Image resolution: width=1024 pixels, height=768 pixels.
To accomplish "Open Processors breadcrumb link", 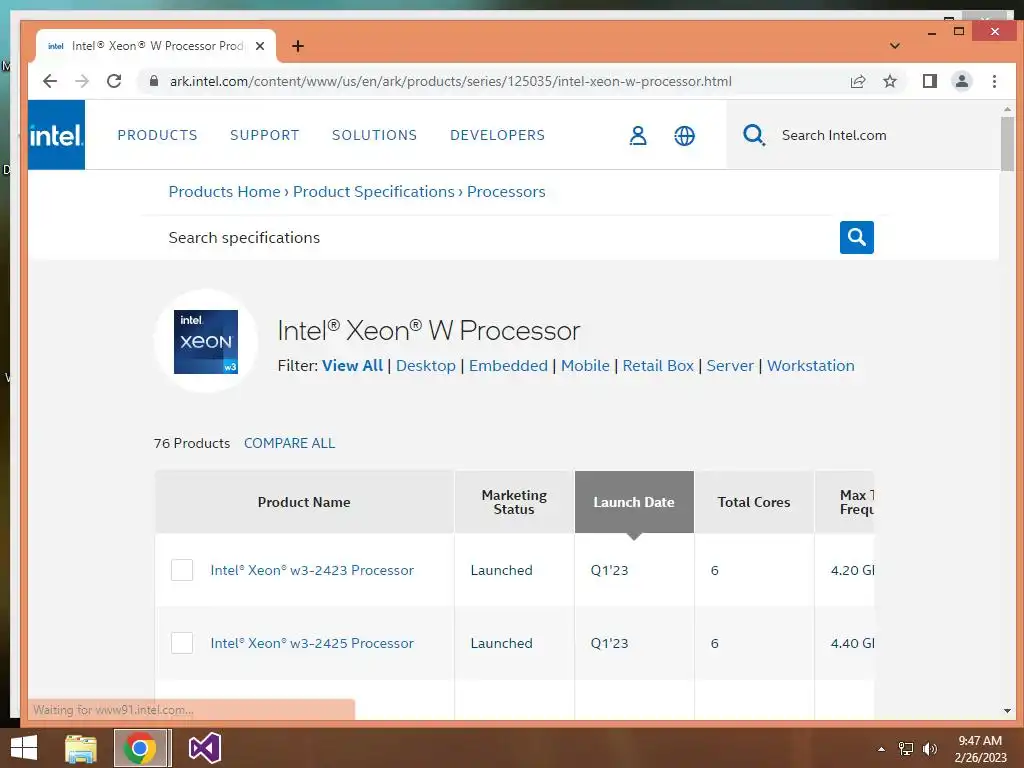I will click(x=506, y=191).
